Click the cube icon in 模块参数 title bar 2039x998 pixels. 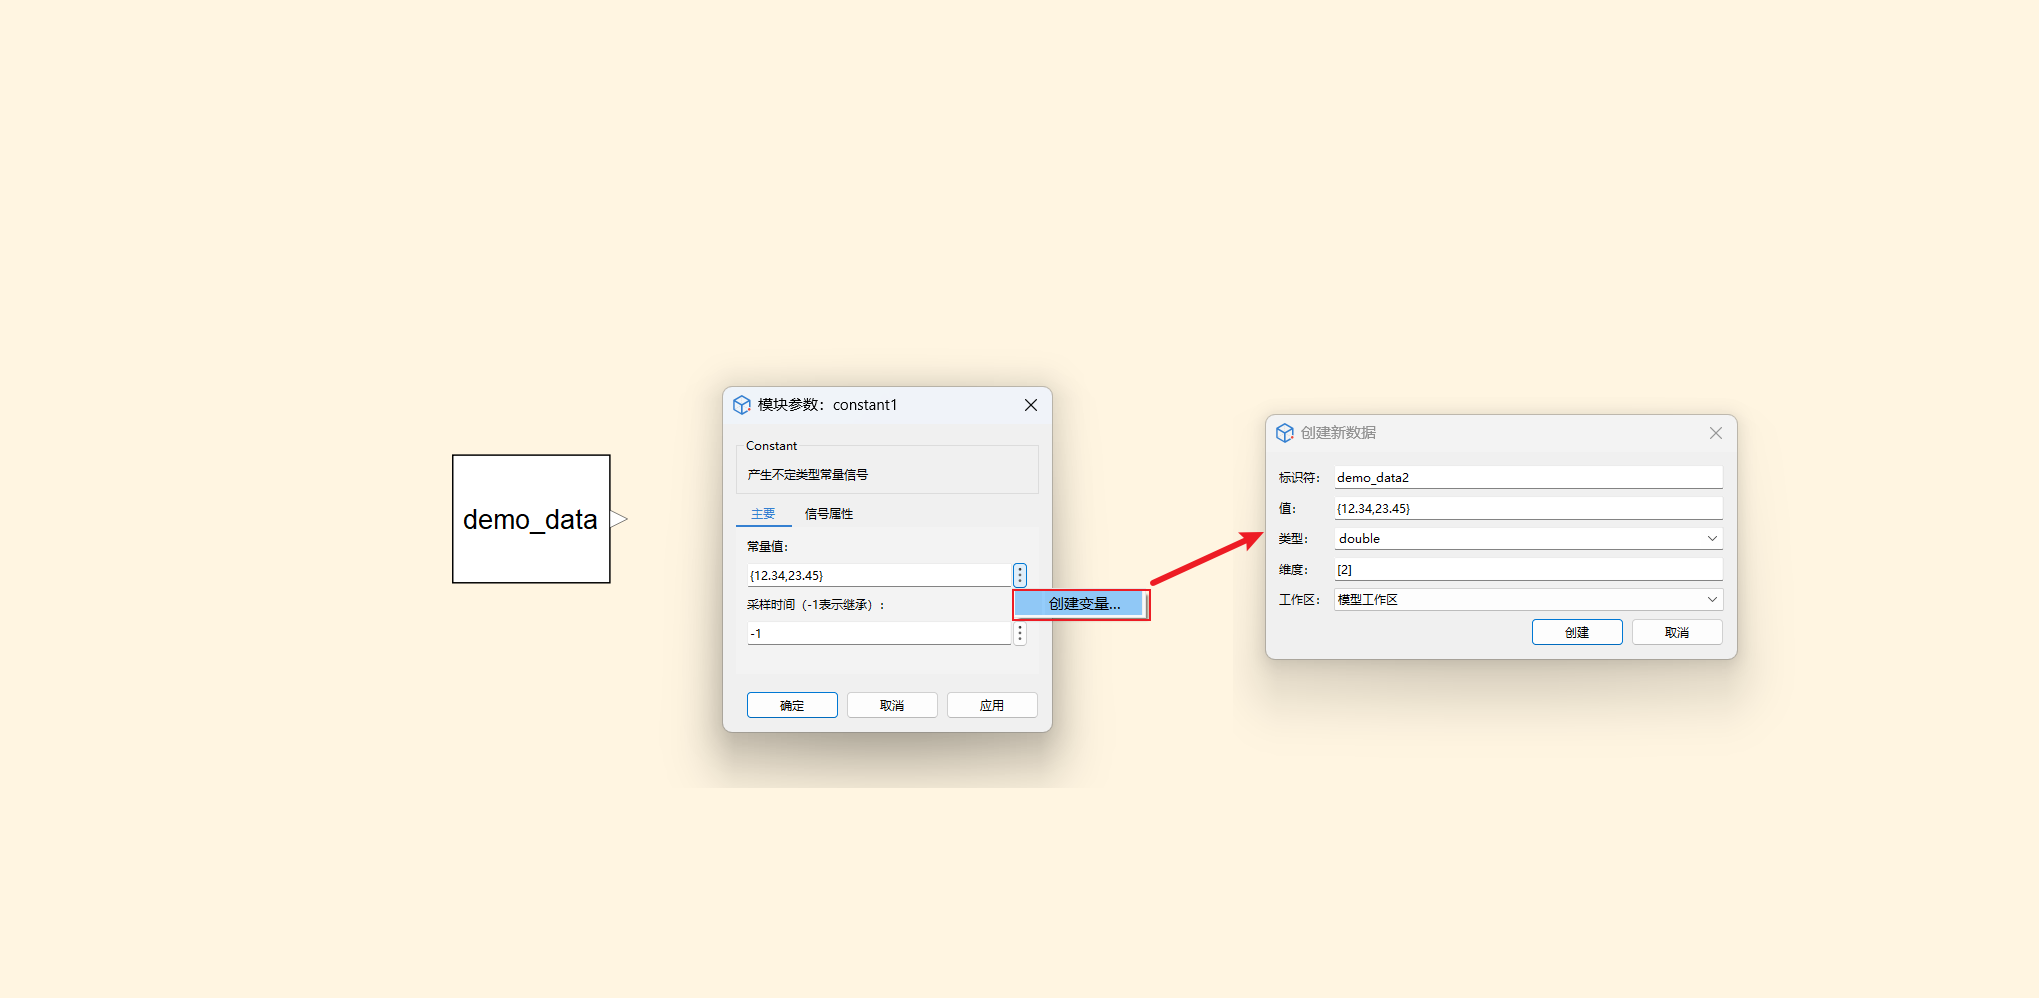(742, 405)
